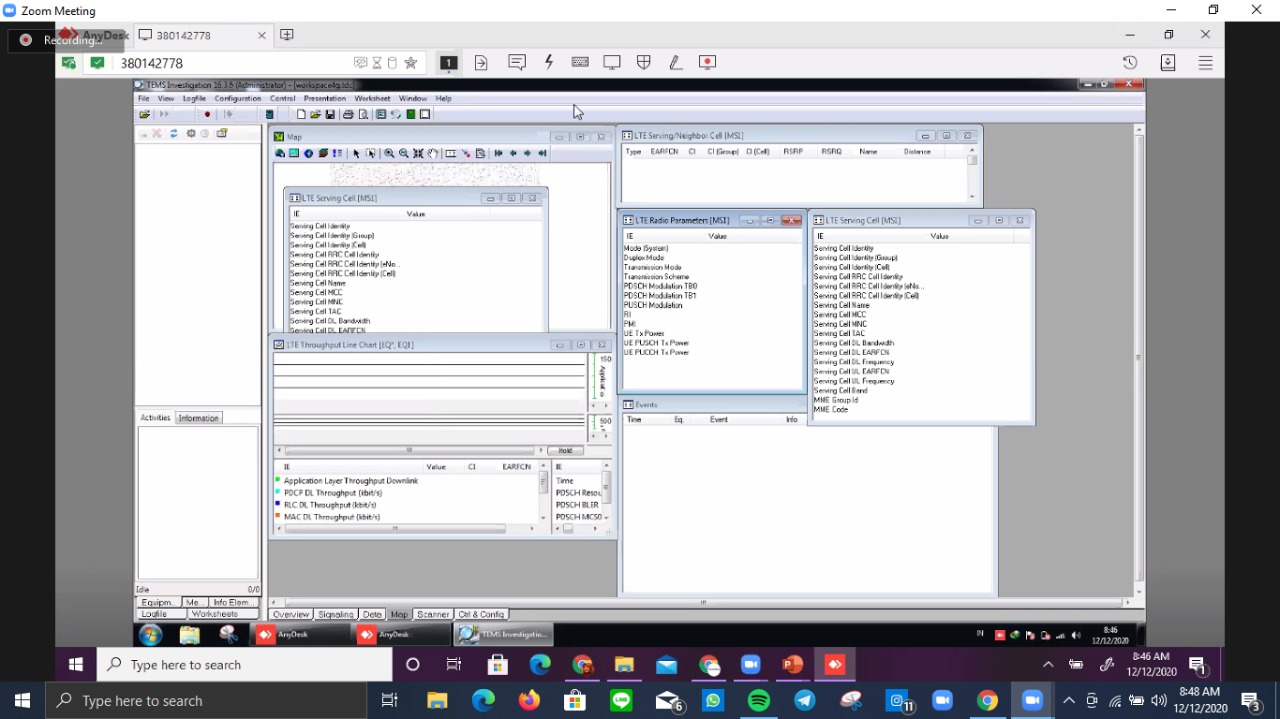Click the green Application Layer Throughput Downlink swatch
Screen dimensions: 1280x719
[278, 481]
